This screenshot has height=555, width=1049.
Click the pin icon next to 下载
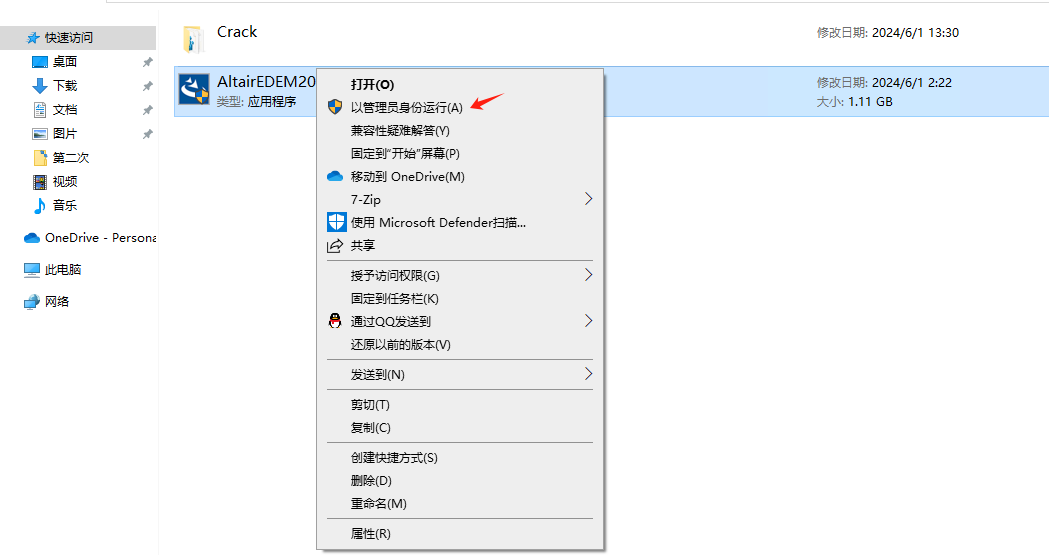click(x=148, y=86)
